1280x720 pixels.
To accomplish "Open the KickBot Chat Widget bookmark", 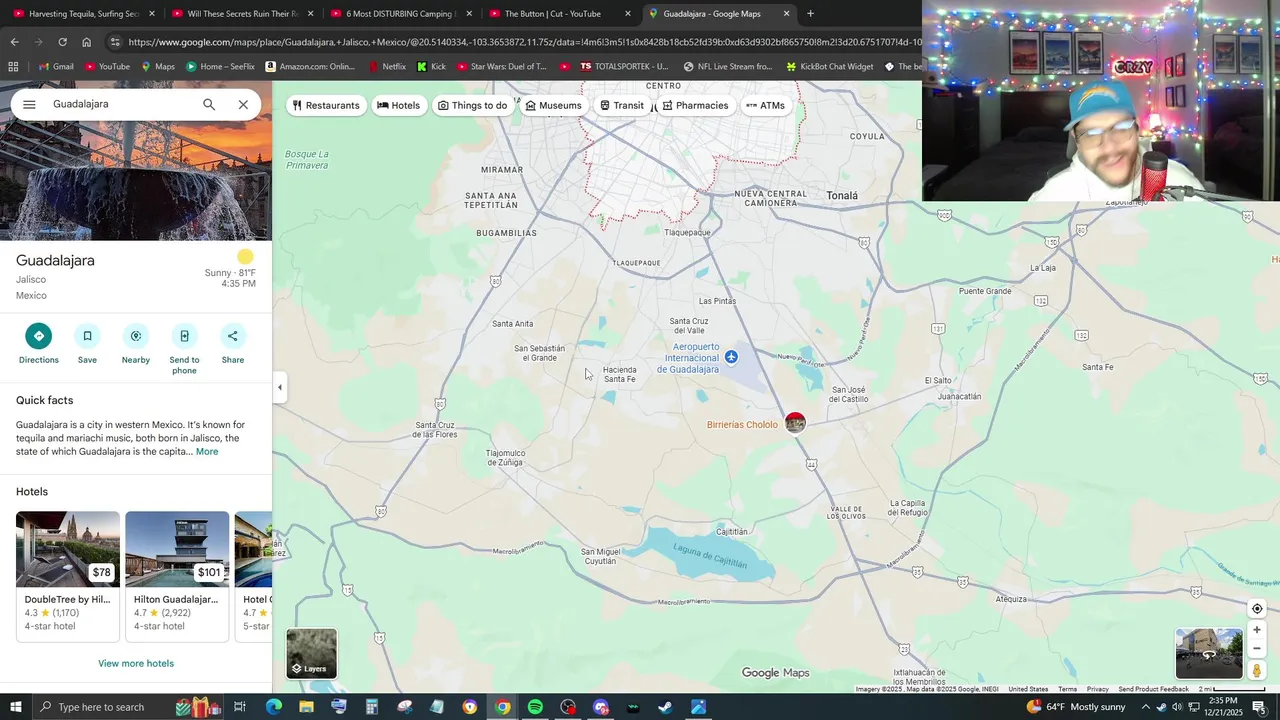I will click(x=830, y=67).
